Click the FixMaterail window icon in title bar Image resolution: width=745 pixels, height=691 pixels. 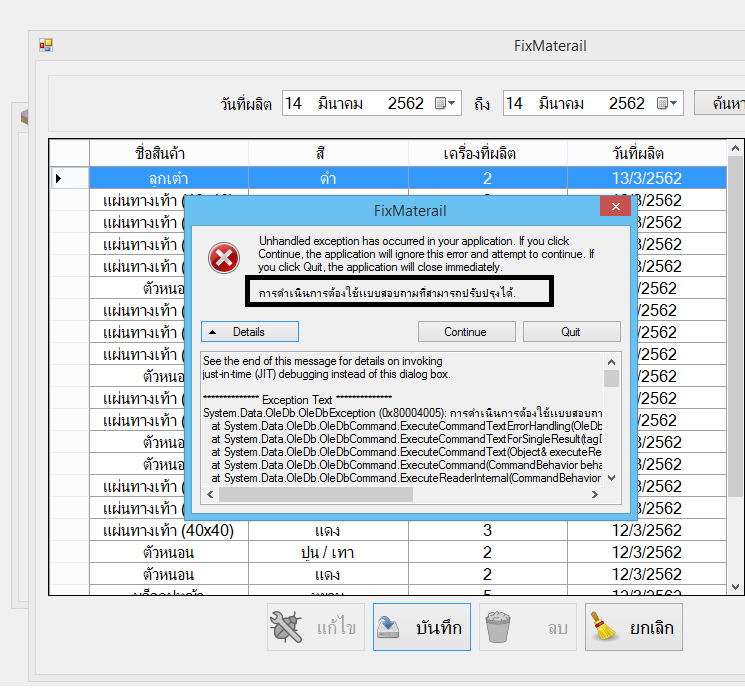(x=46, y=45)
